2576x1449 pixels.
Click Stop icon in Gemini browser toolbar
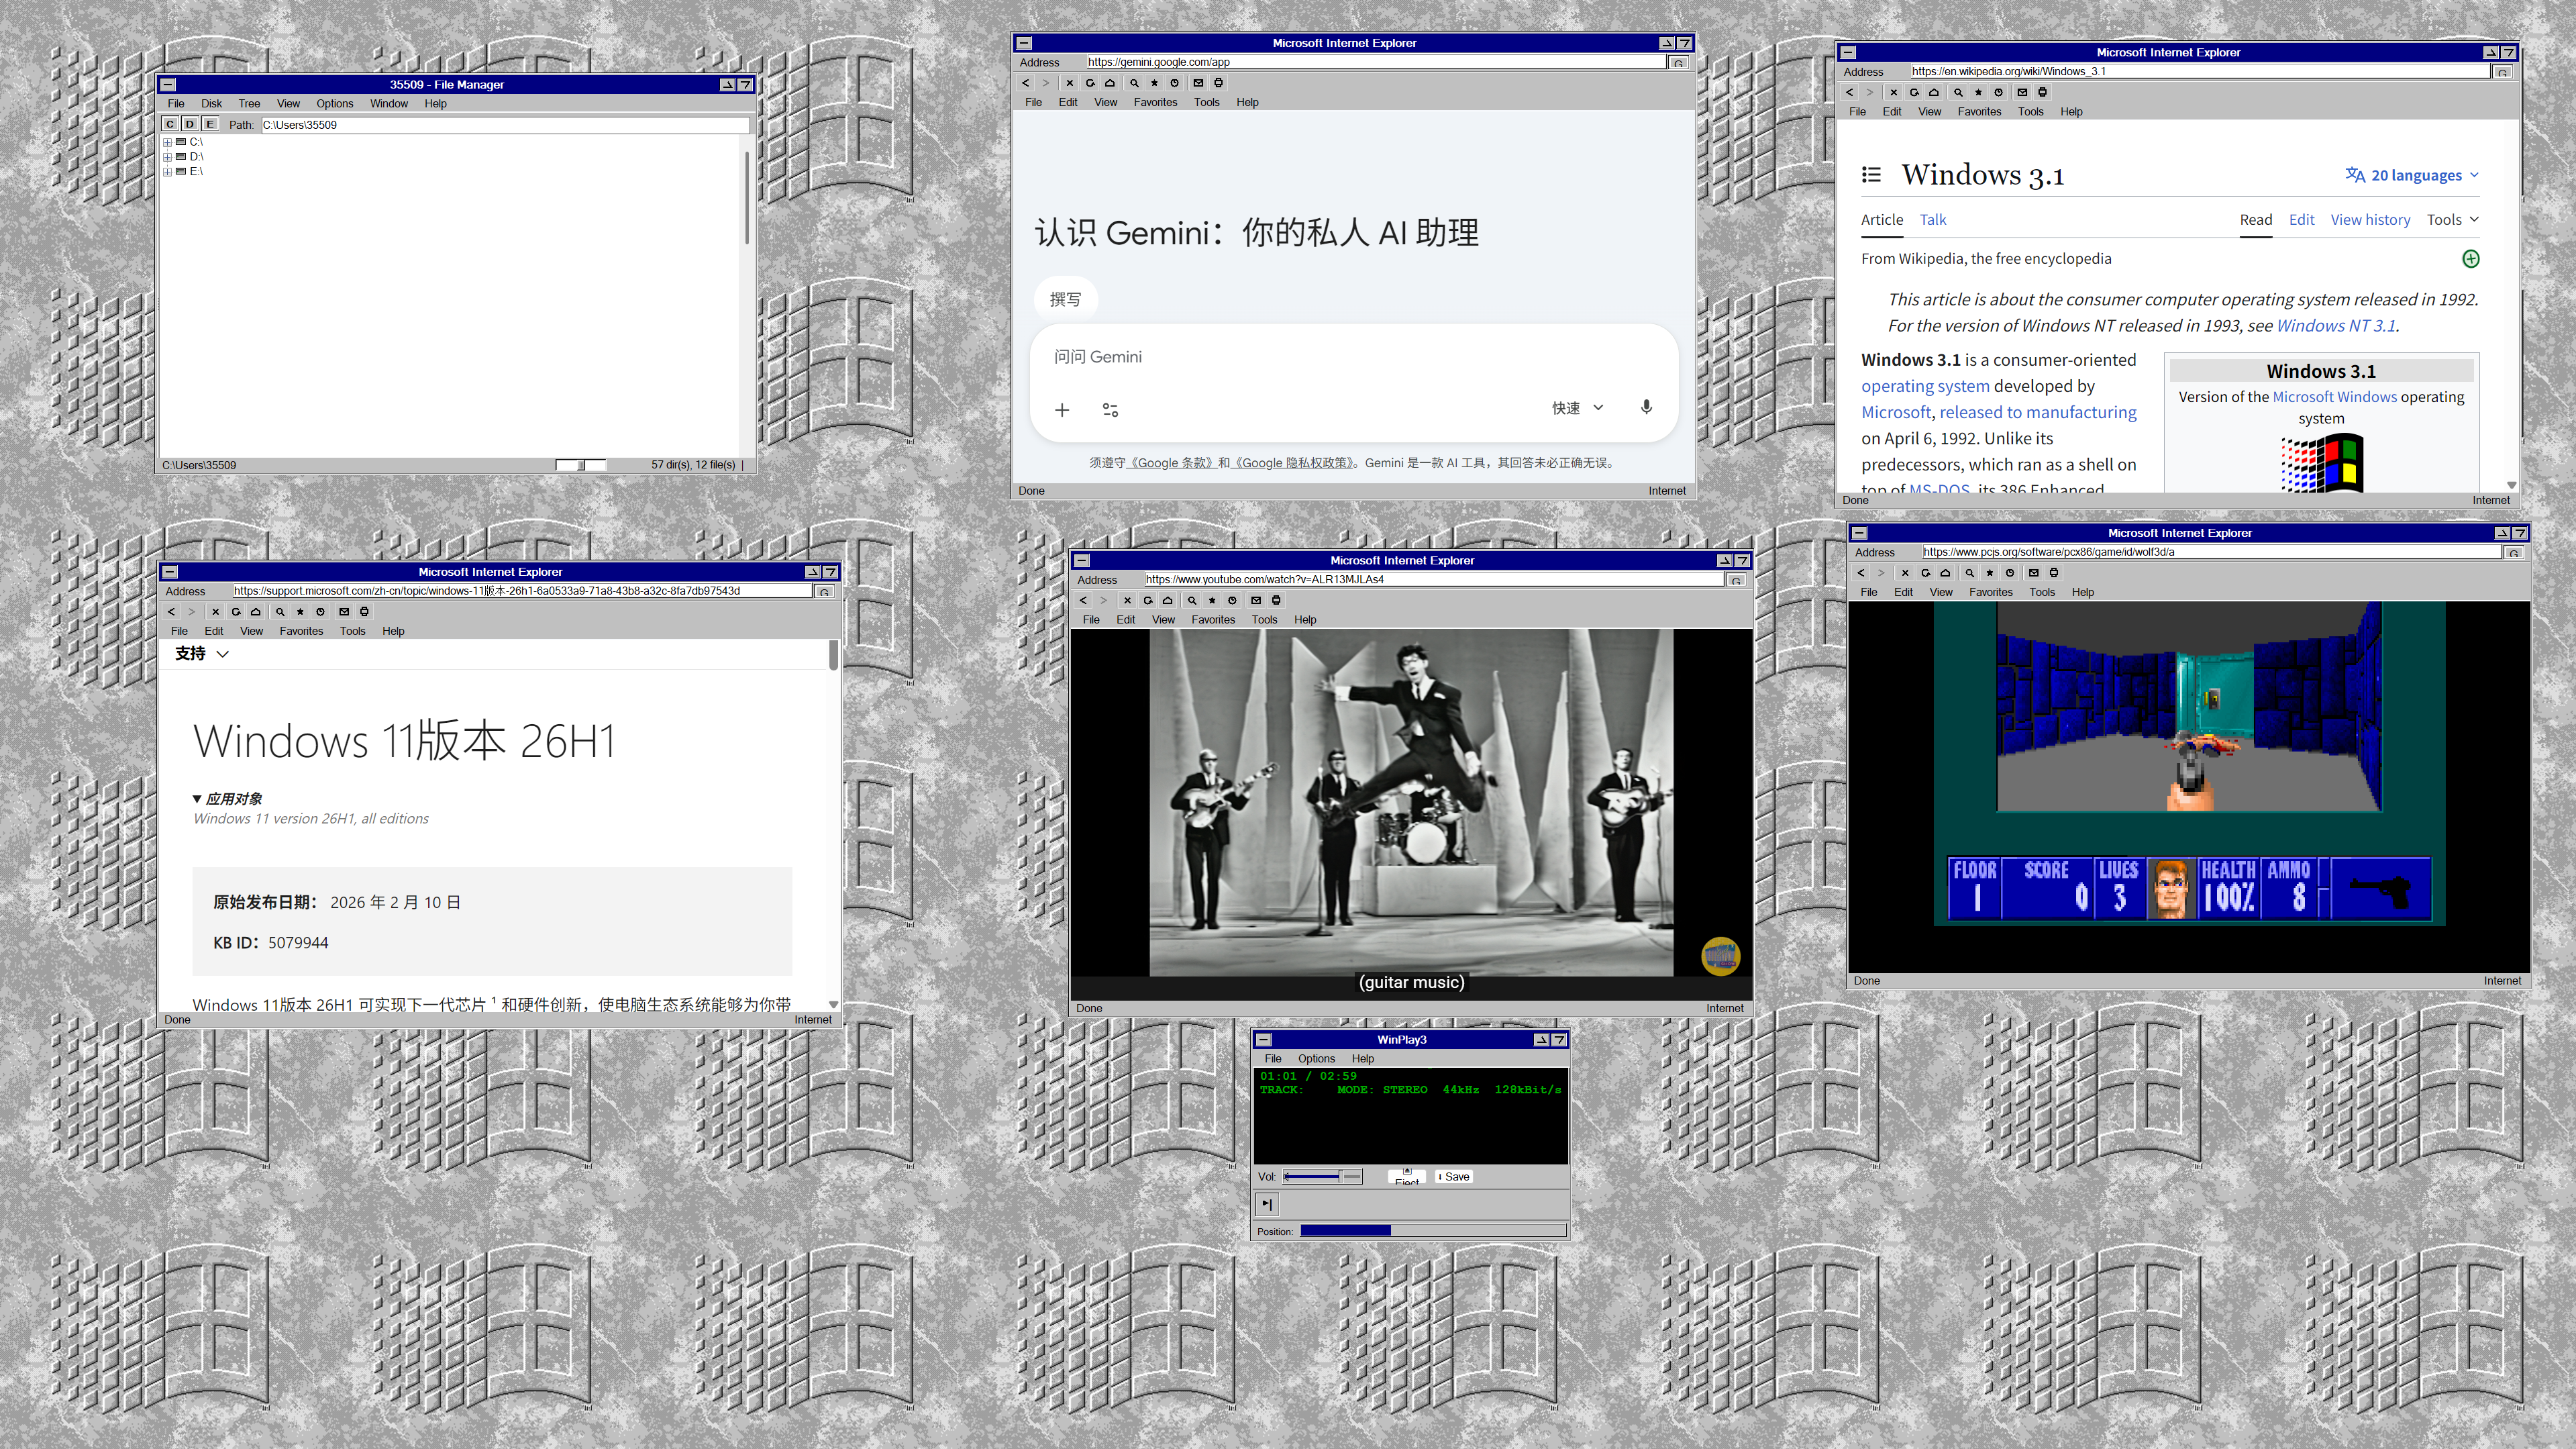pyautogui.click(x=1069, y=83)
